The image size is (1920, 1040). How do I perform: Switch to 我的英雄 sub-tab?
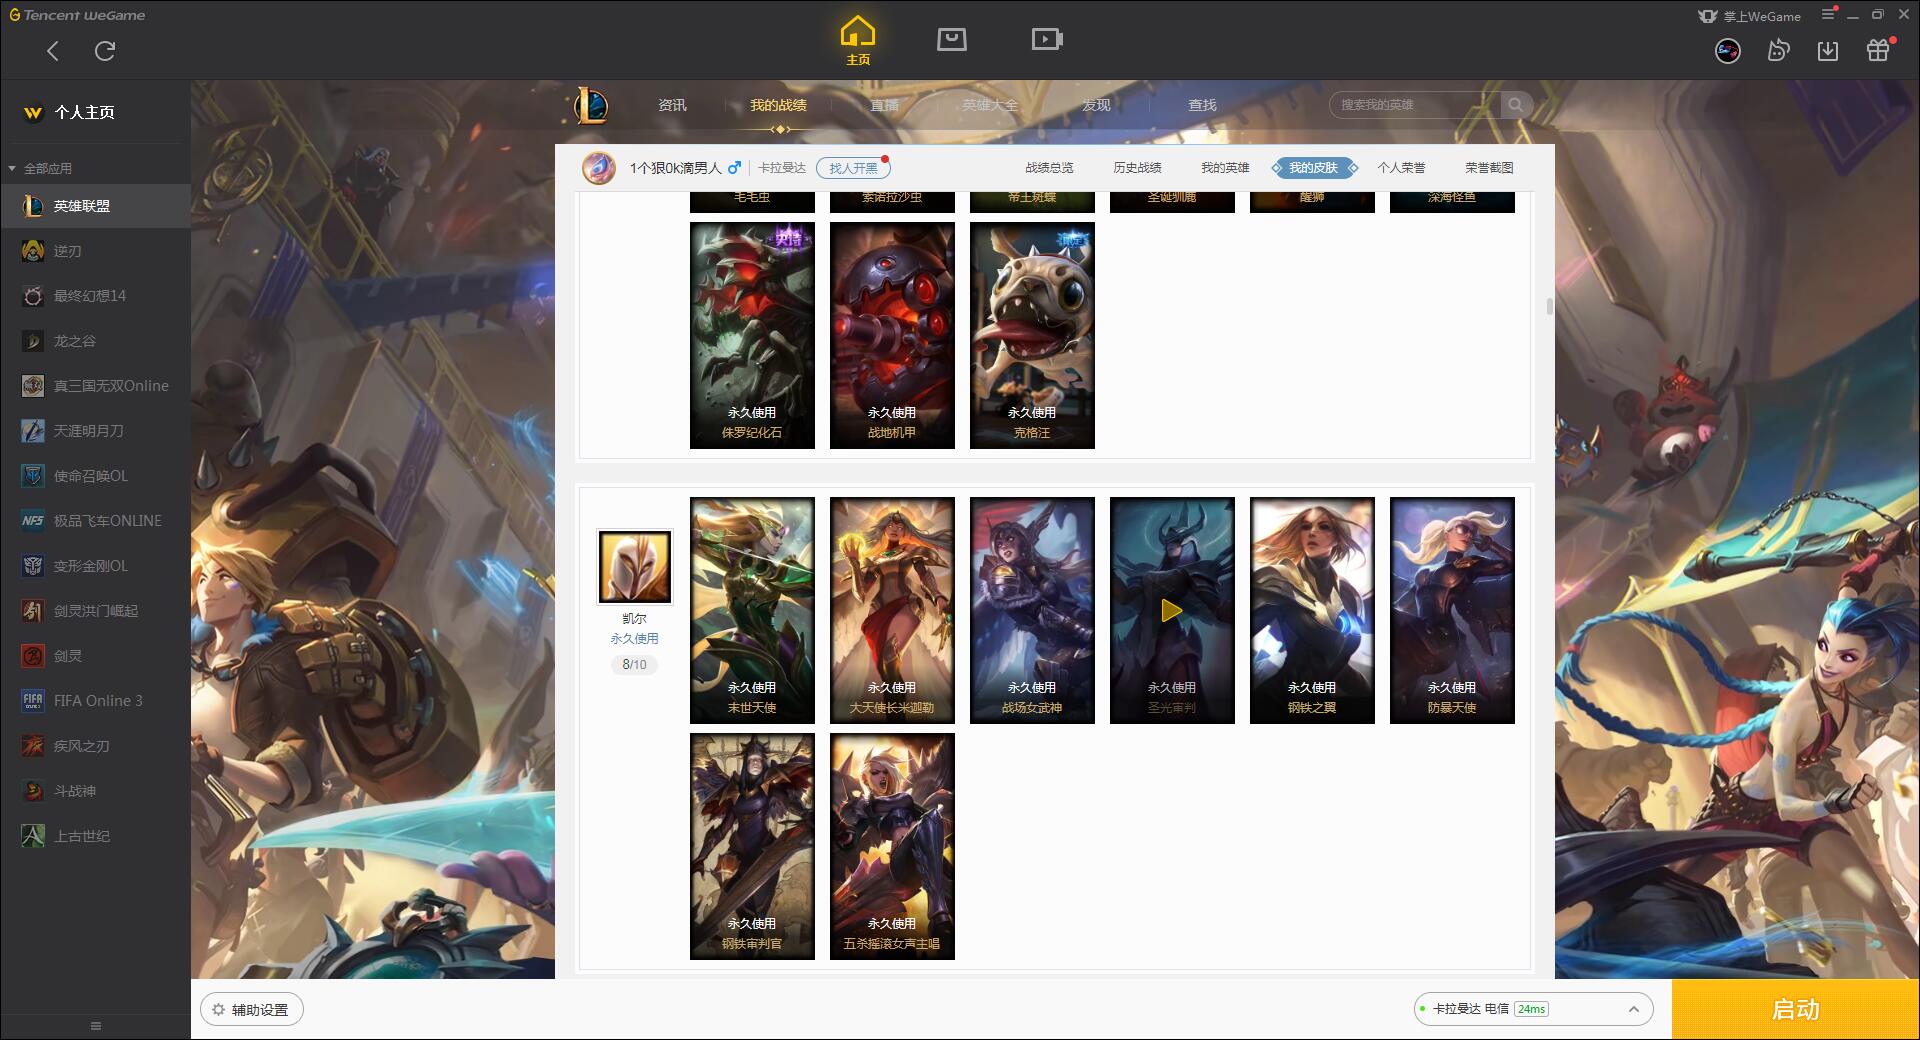click(1225, 168)
